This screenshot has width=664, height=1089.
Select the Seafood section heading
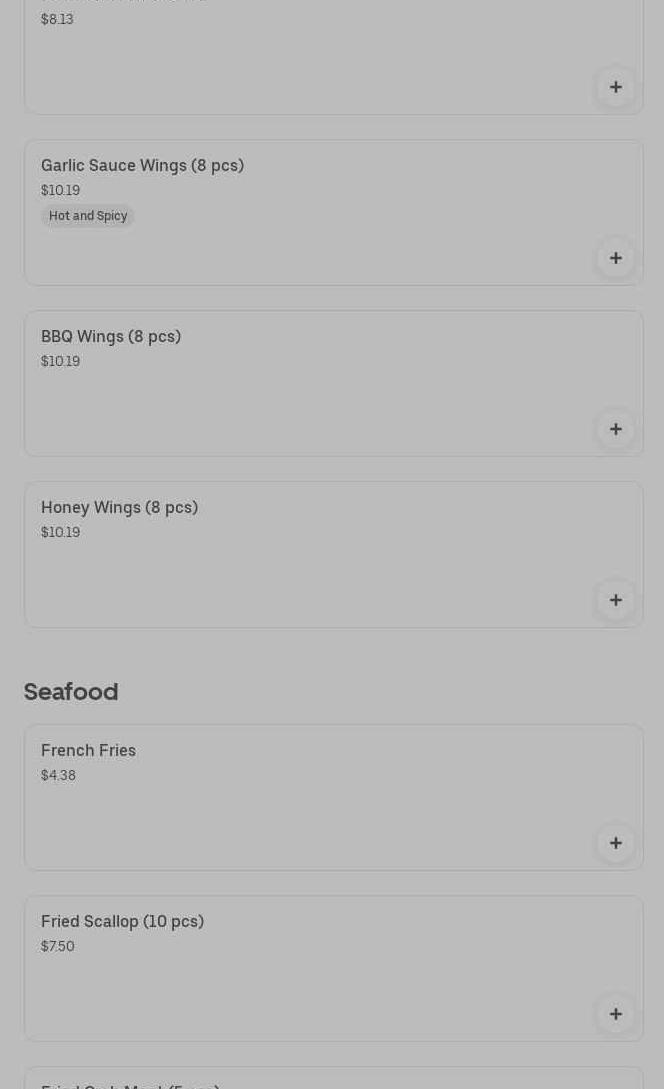[x=71, y=691]
